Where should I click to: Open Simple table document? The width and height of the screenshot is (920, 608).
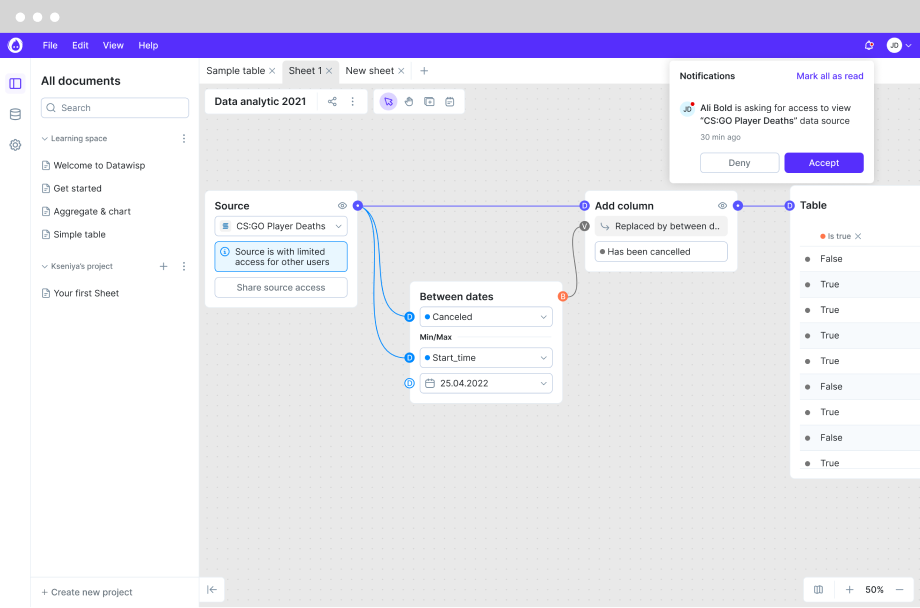[74, 234]
